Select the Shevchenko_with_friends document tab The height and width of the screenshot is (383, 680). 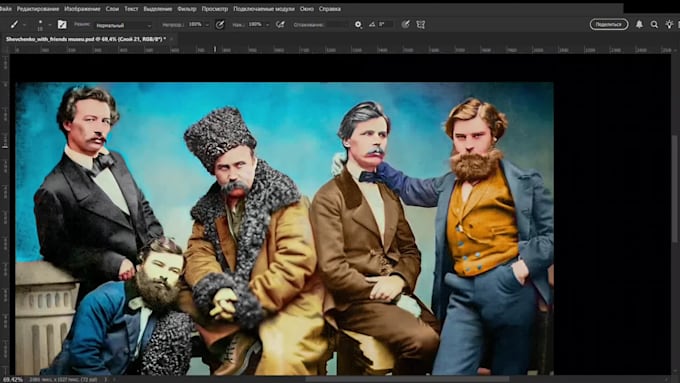pos(86,39)
